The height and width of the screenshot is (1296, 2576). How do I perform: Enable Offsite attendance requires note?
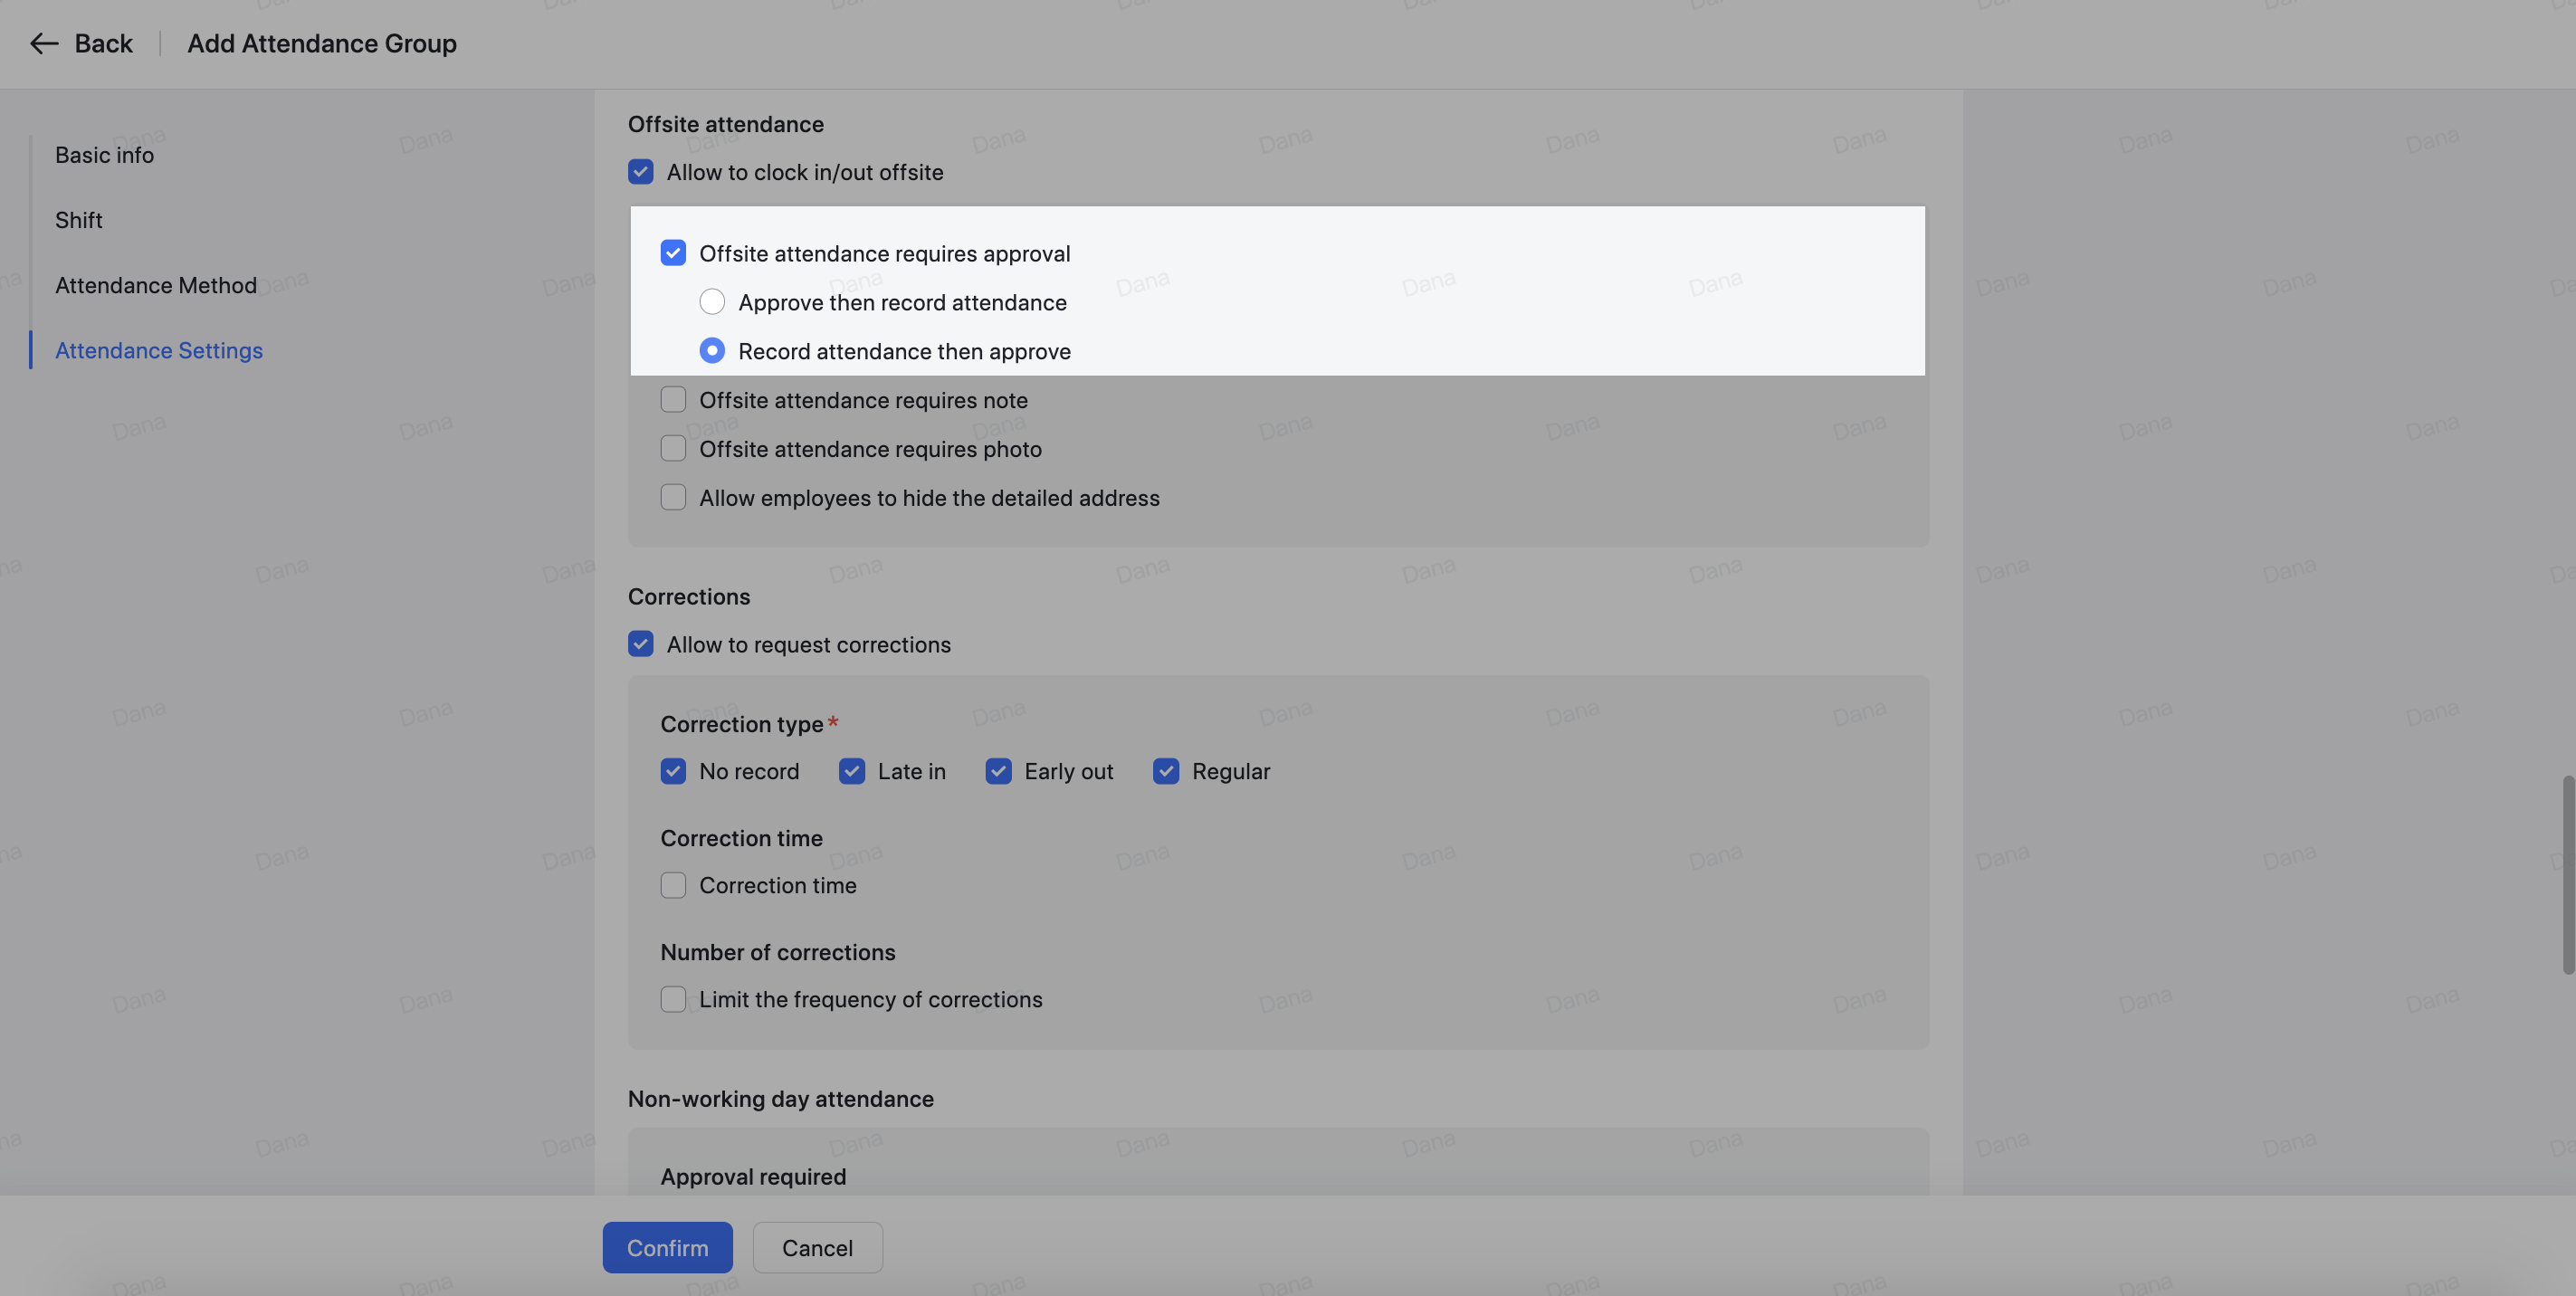click(x=673, y=400)
